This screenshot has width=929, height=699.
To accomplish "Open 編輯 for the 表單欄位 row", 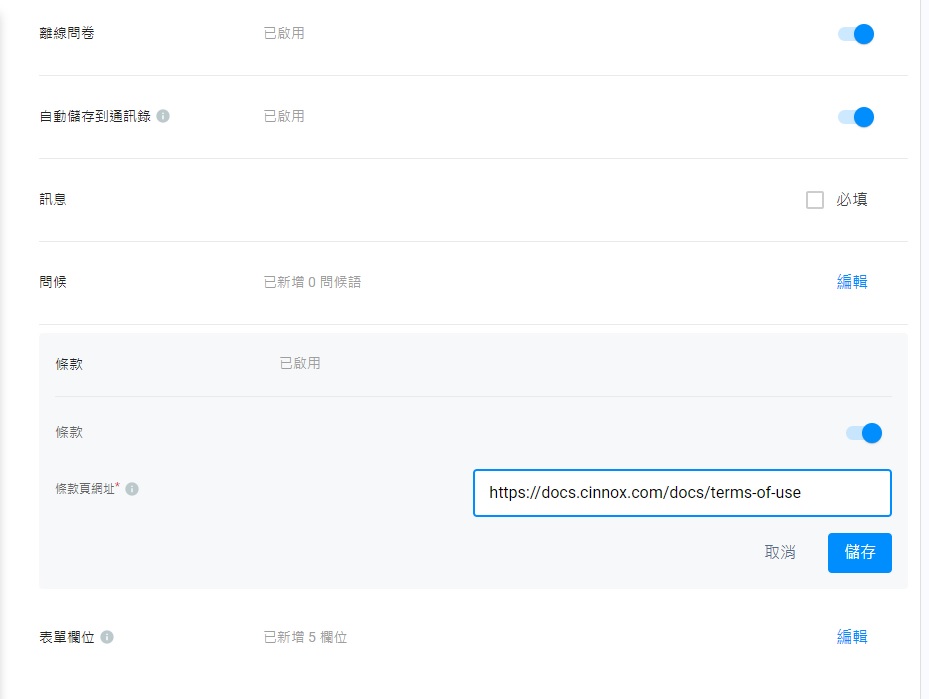I will pyautogui.click(x=852, y=637).
